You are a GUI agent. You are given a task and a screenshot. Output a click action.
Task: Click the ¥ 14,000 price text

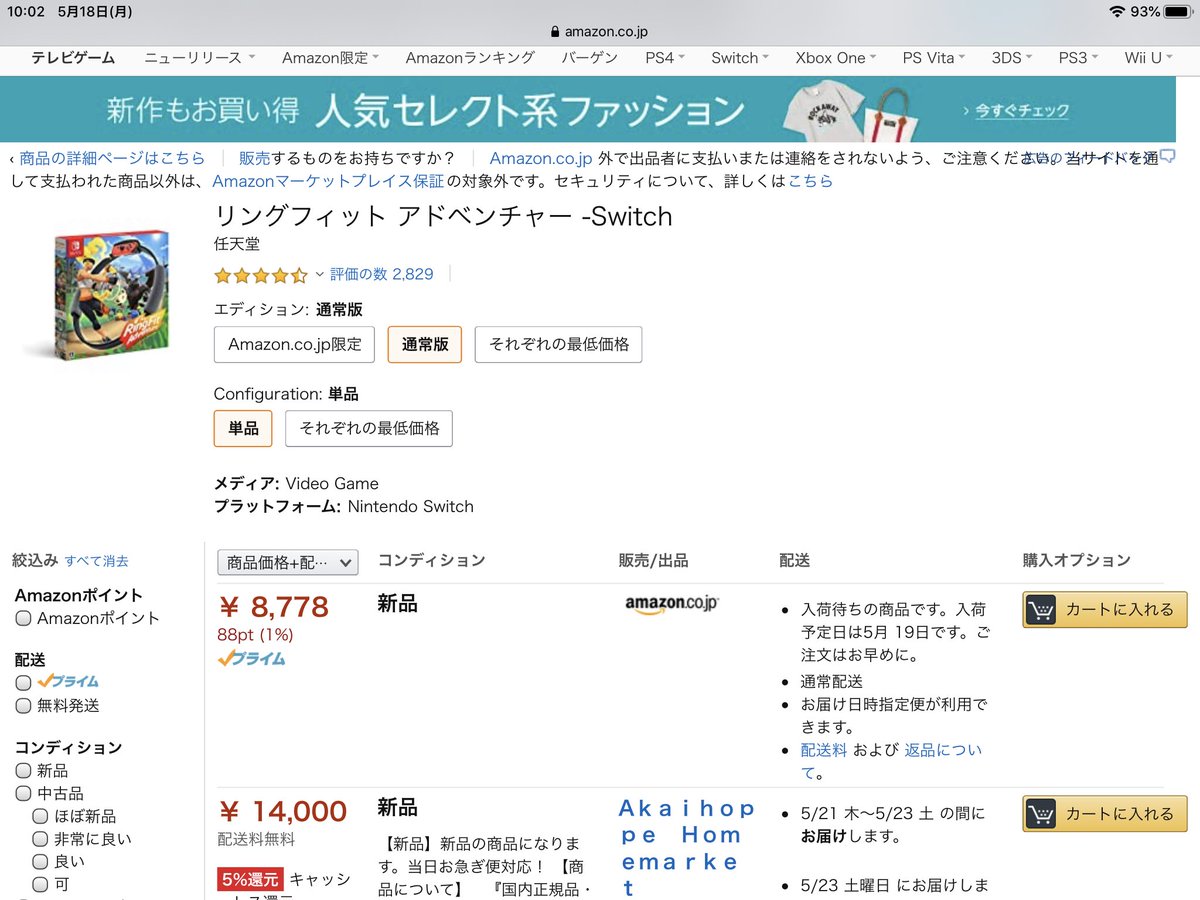pos(282,812)
